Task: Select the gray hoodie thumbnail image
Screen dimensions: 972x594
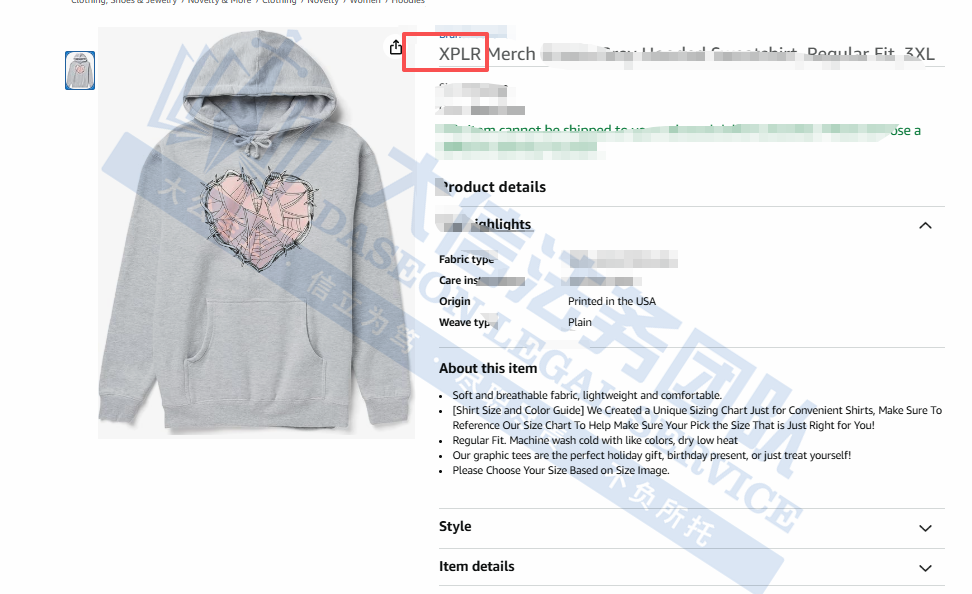Action: coord(80,71)
